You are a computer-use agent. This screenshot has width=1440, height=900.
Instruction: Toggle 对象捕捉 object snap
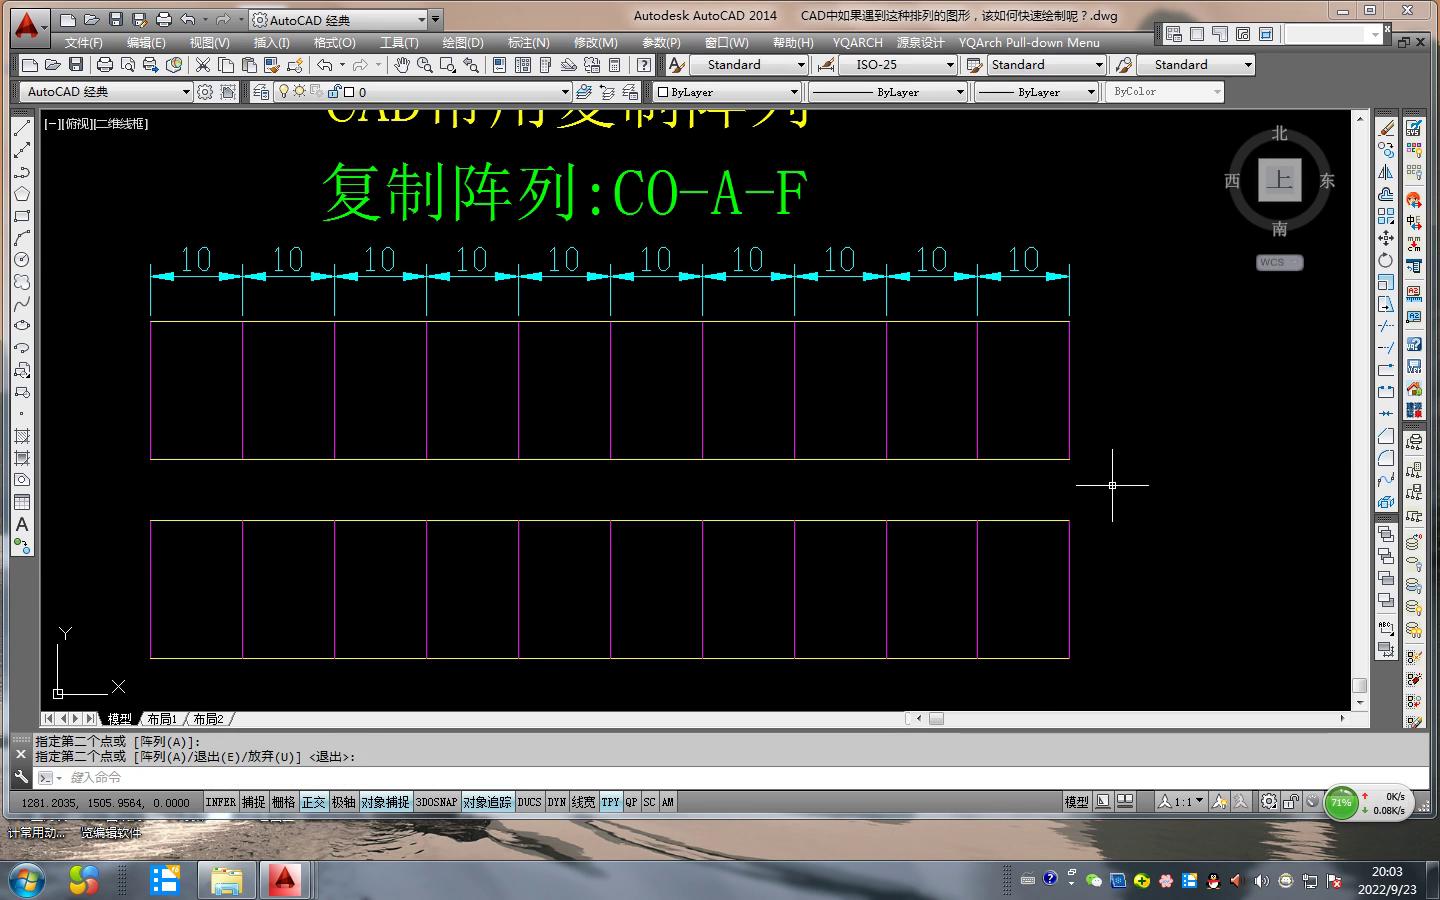pos(385,802)
